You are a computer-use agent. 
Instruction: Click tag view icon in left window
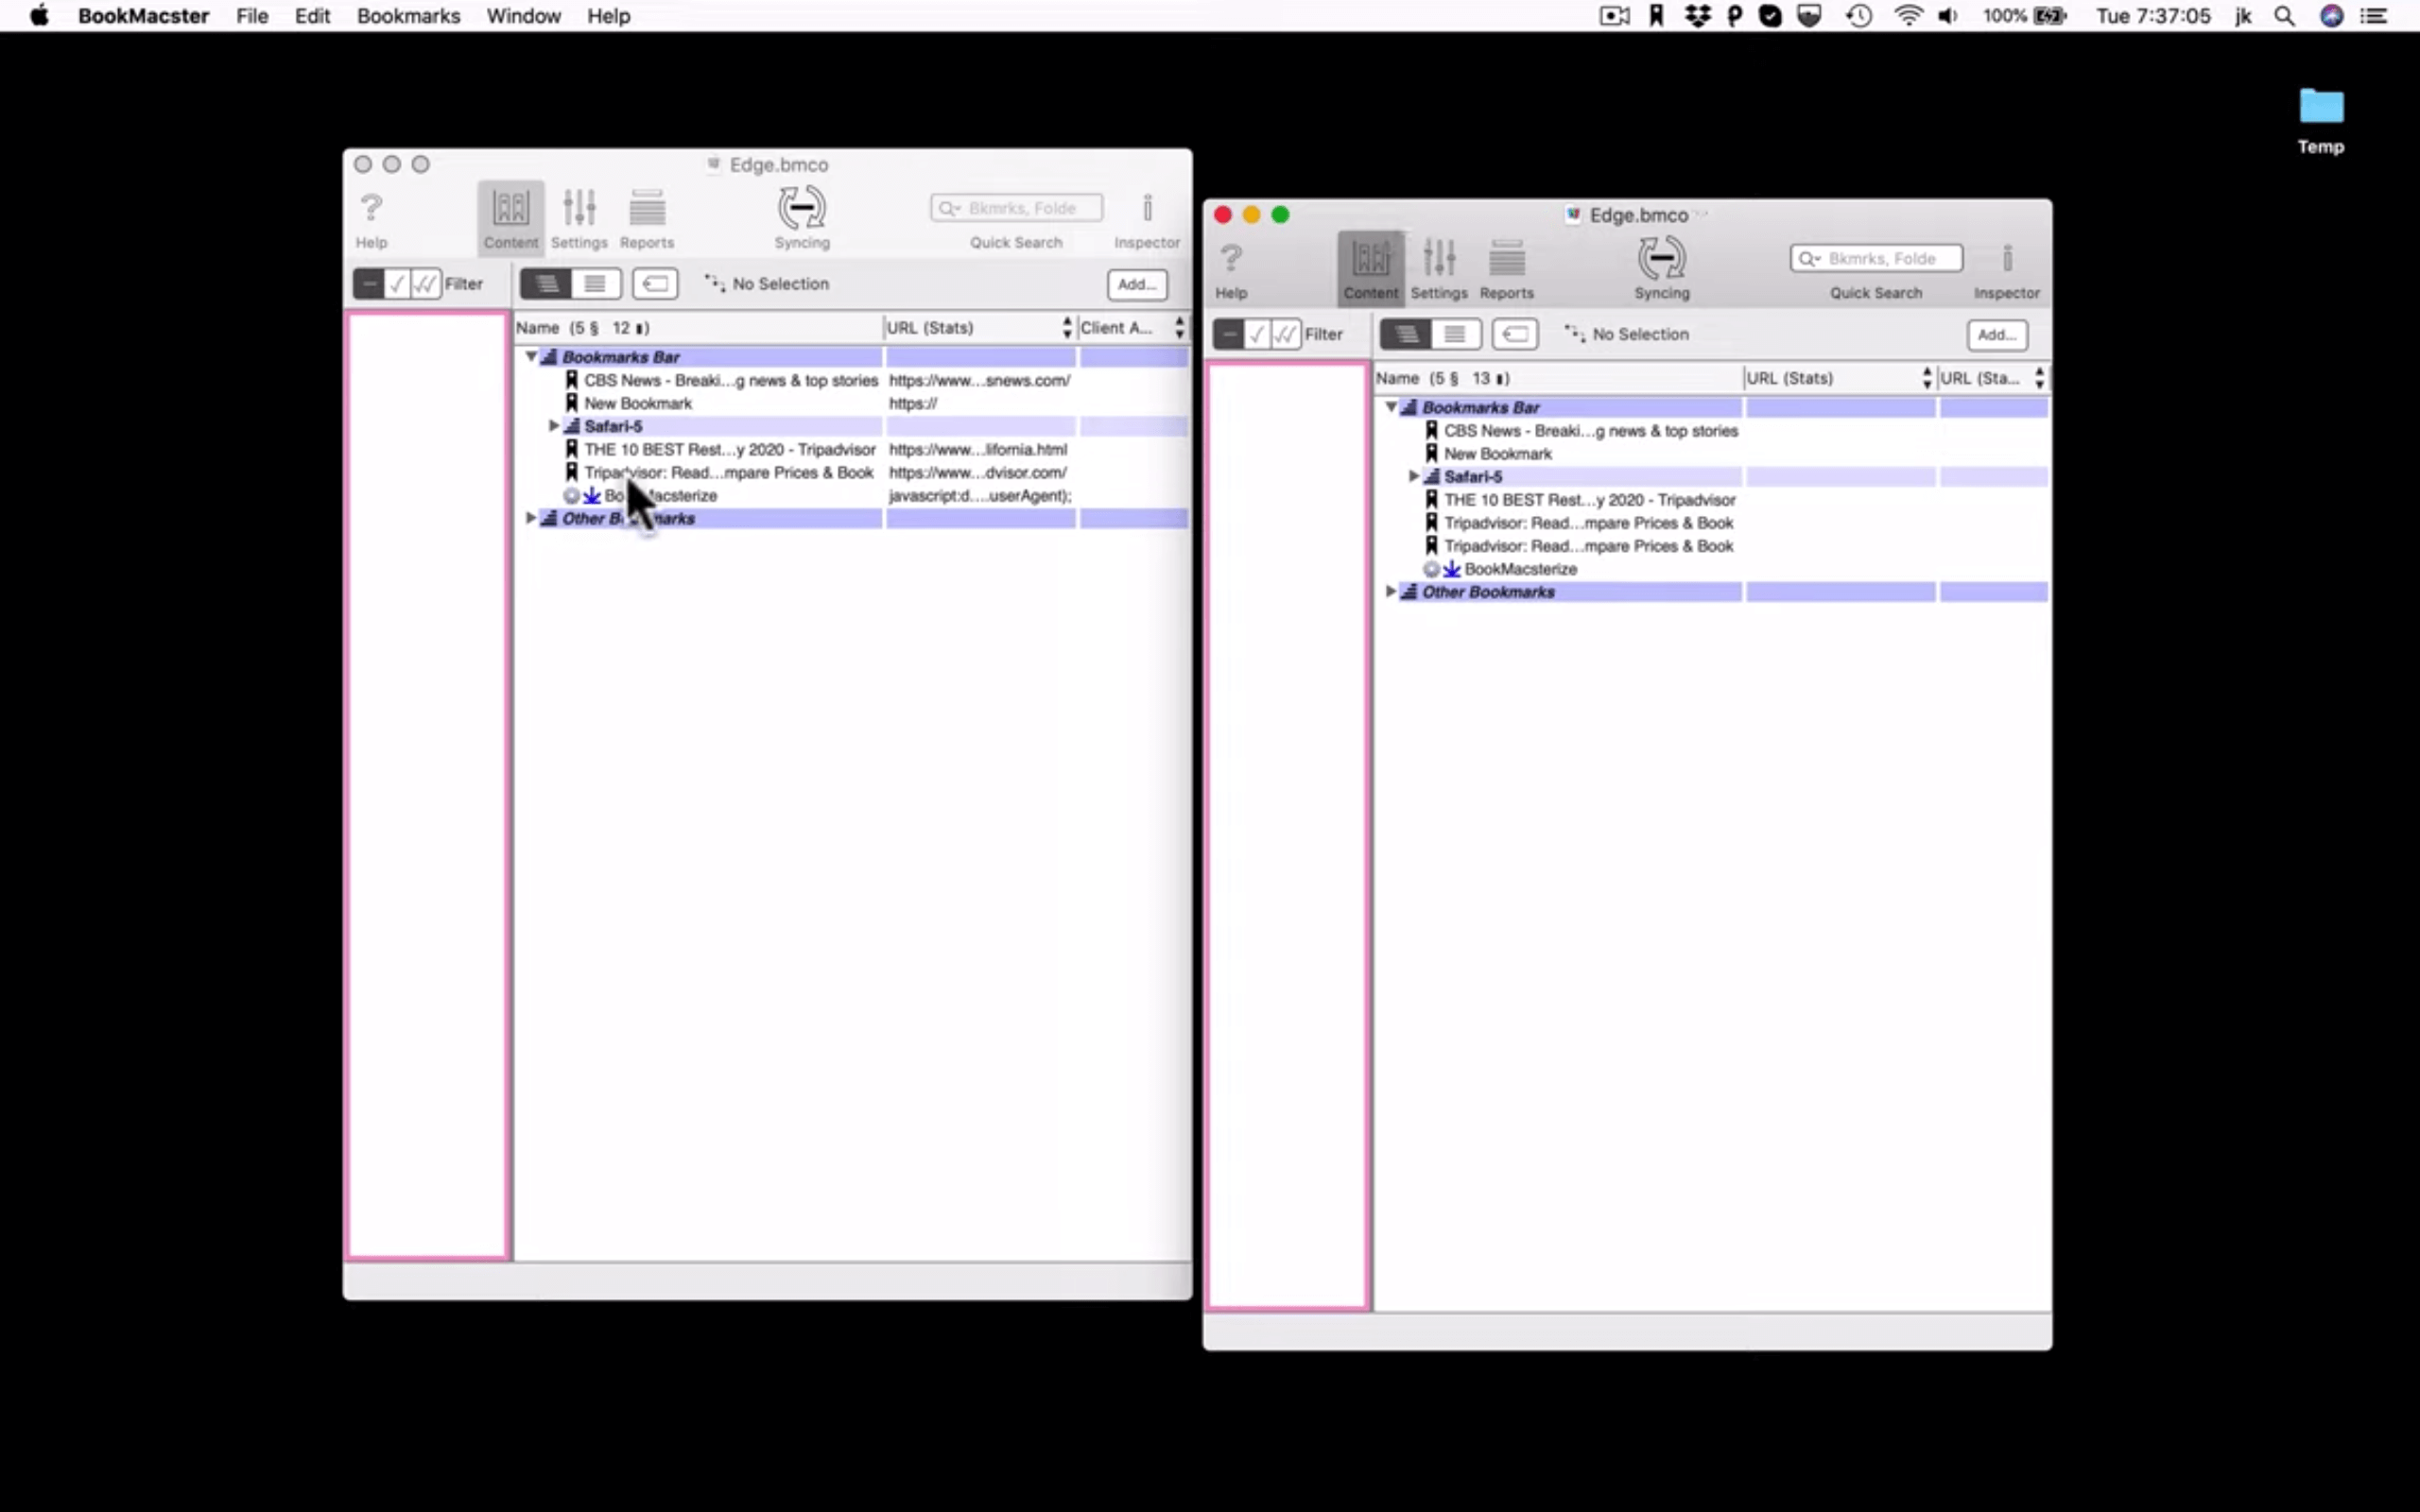[655, 284]
